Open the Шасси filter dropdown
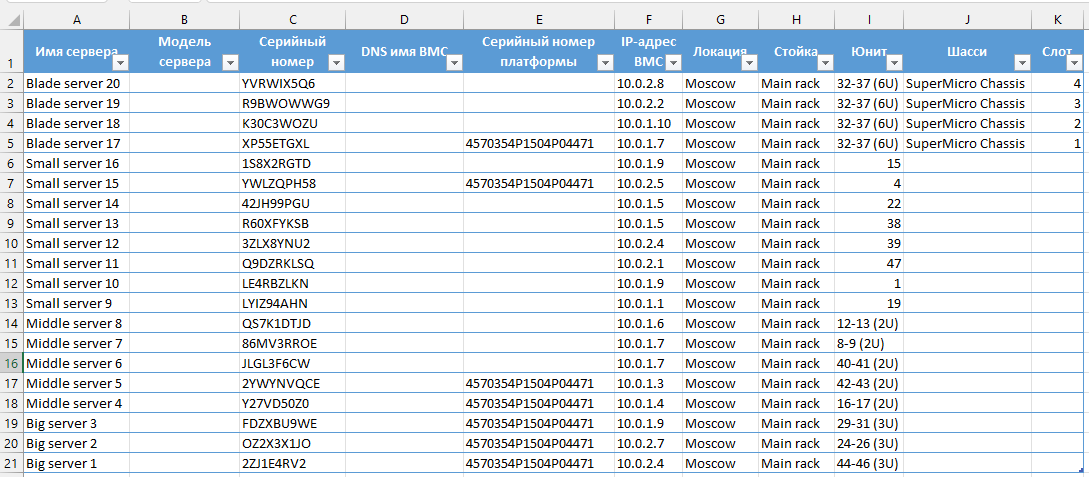The width and height of the screenshot is (1089, 477). click(1023, 62)
